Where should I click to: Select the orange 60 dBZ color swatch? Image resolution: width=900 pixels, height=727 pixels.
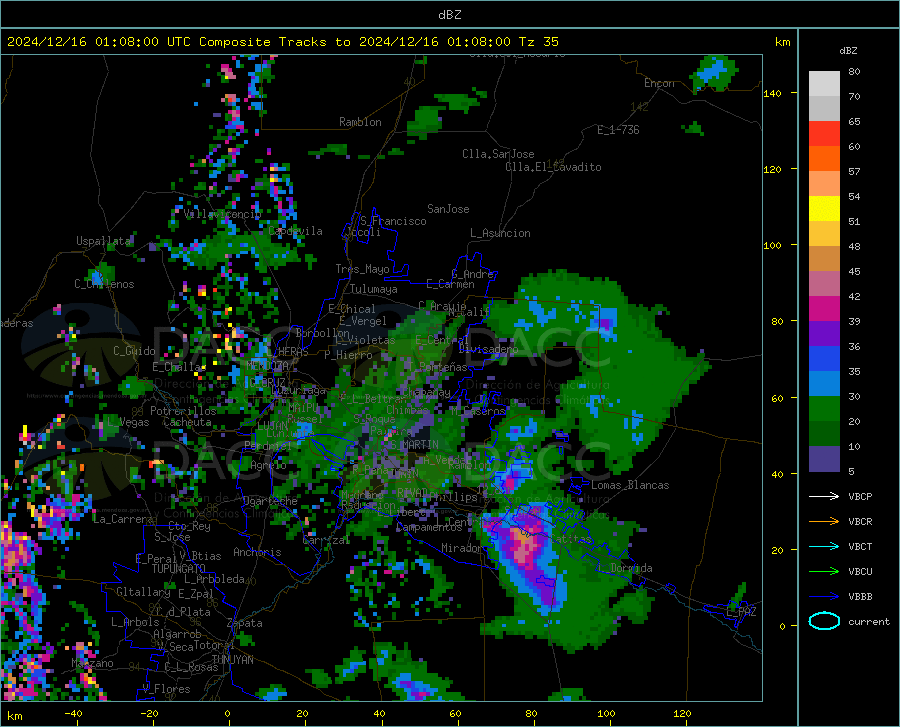[x=824, y=159]
